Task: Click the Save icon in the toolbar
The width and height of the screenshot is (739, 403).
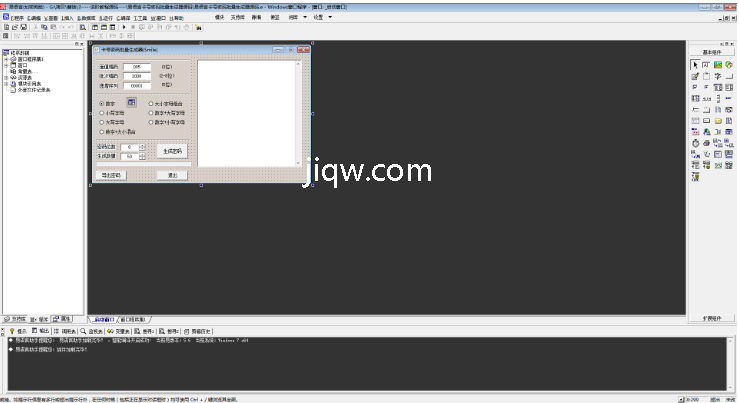Action: [x=23, y=27]
